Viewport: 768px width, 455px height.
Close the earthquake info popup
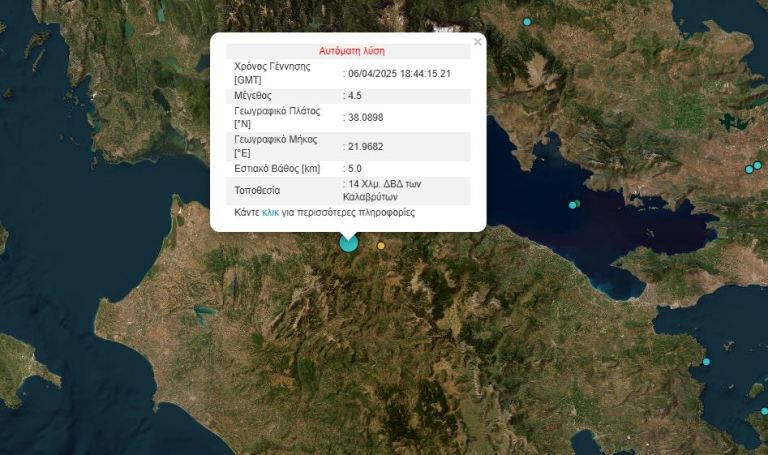pyautogui.click(x=477, y=42)
